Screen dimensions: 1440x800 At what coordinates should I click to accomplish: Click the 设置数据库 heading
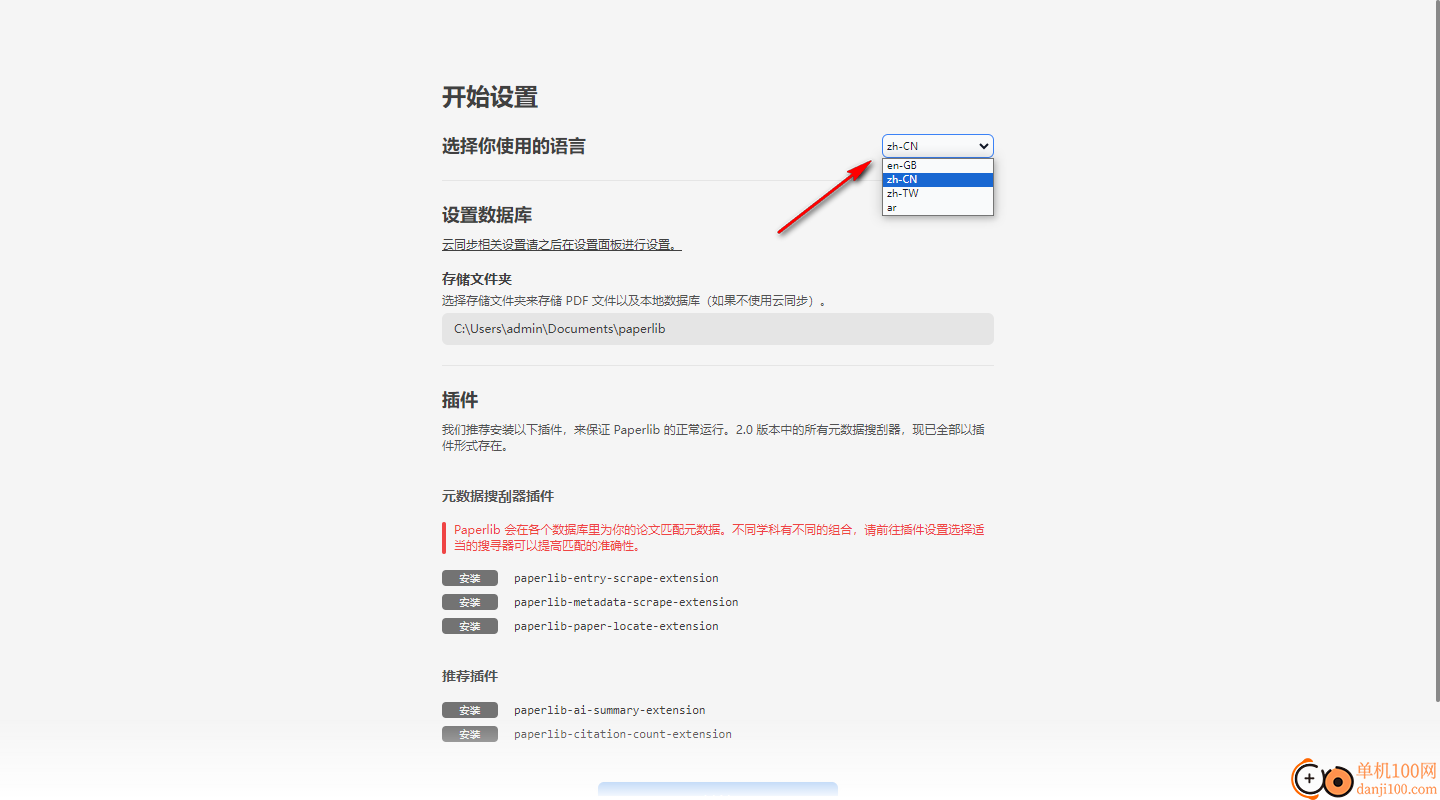[487, 215]
